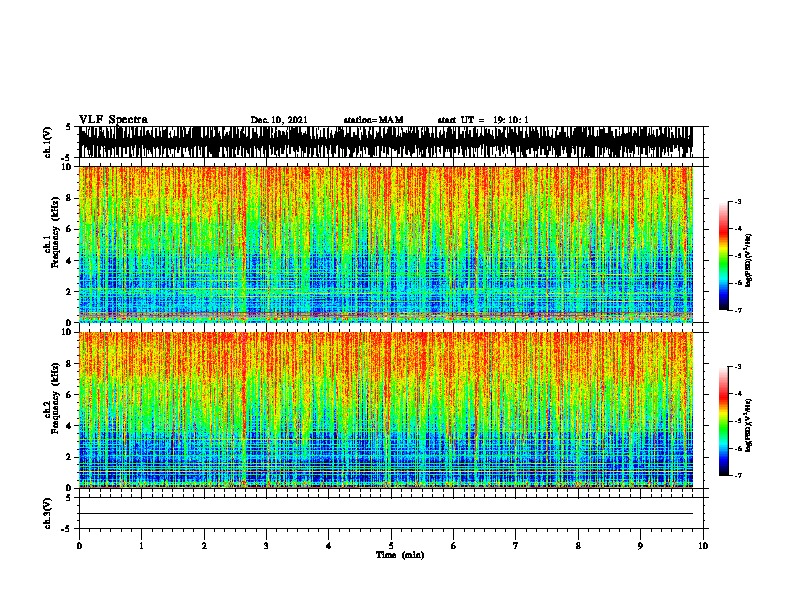Image resolution: width=792 pixels, height=612 pixels.
Task: Click the "ch.1(V)" waveform axis label
Action: [x=47, y=142]
